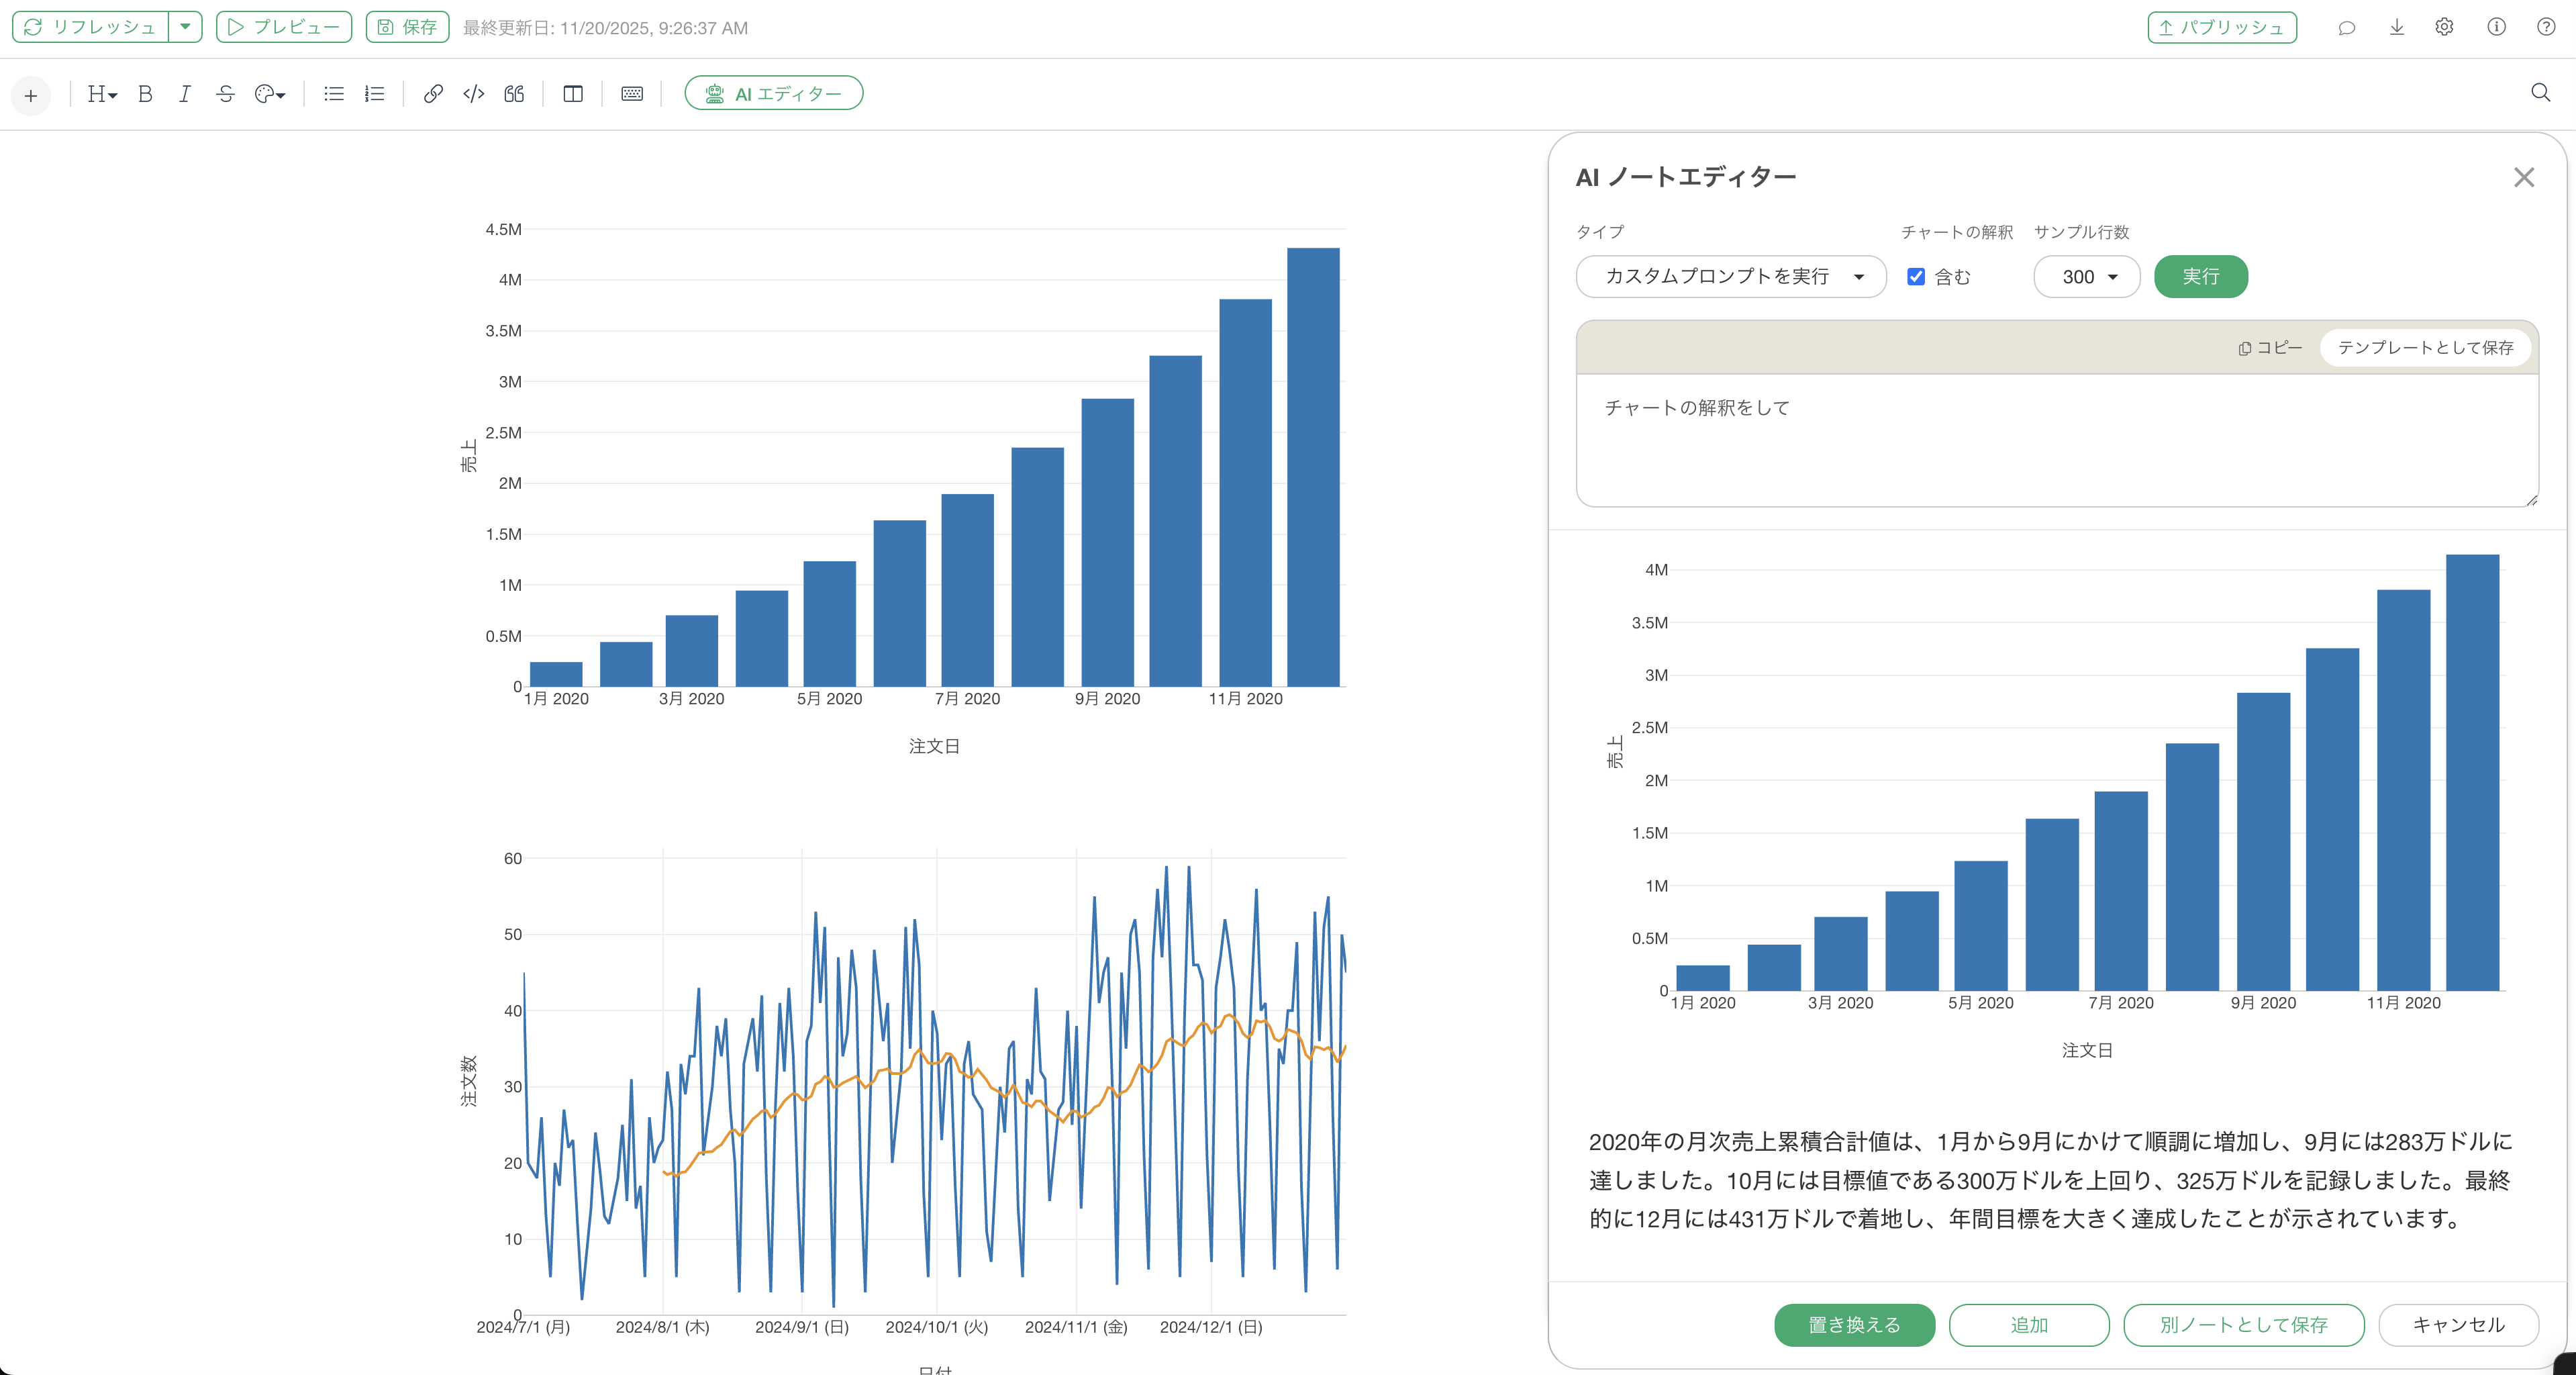Click into the custom prompt text area

coord(2056,440)
